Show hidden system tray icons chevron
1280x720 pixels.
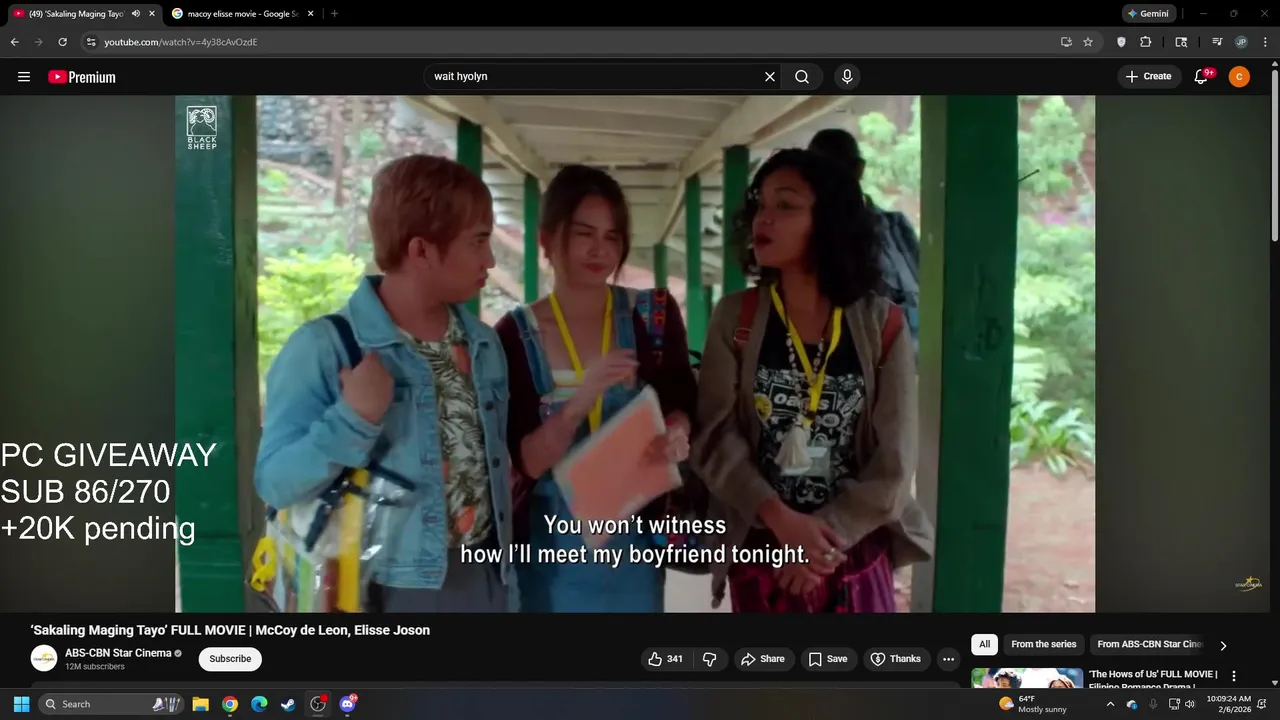1110,704
